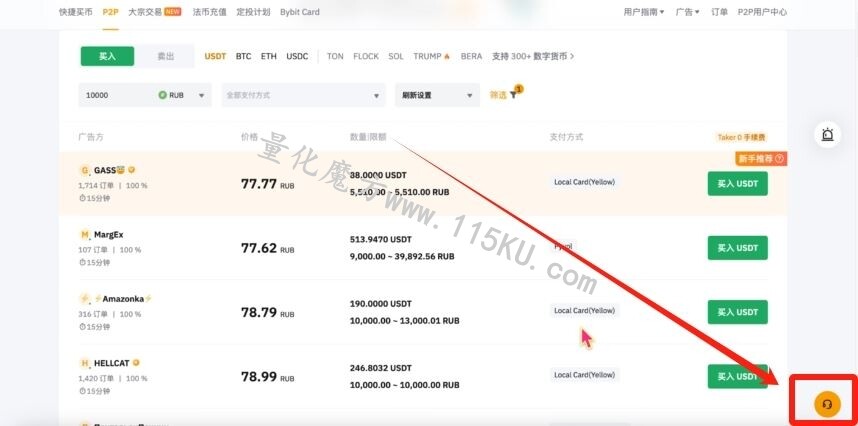Screen dimensions: 858x426
Task: Open the 定投计划 tab
Action: pos(253,11)
